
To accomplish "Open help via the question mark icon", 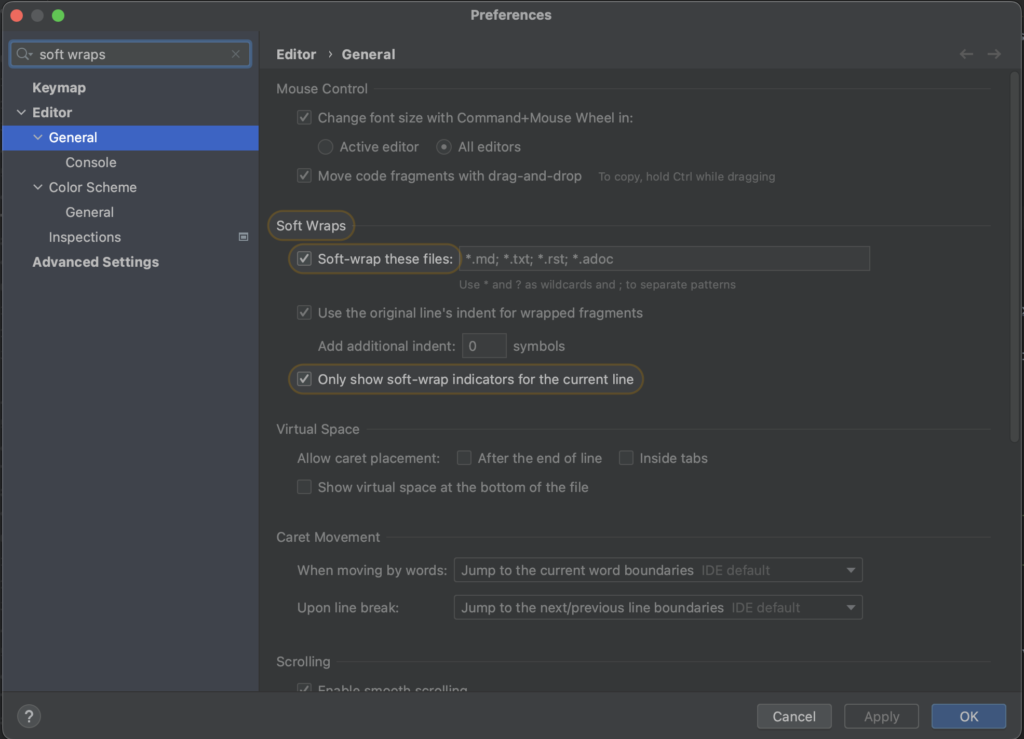I will tap(28, 716).
